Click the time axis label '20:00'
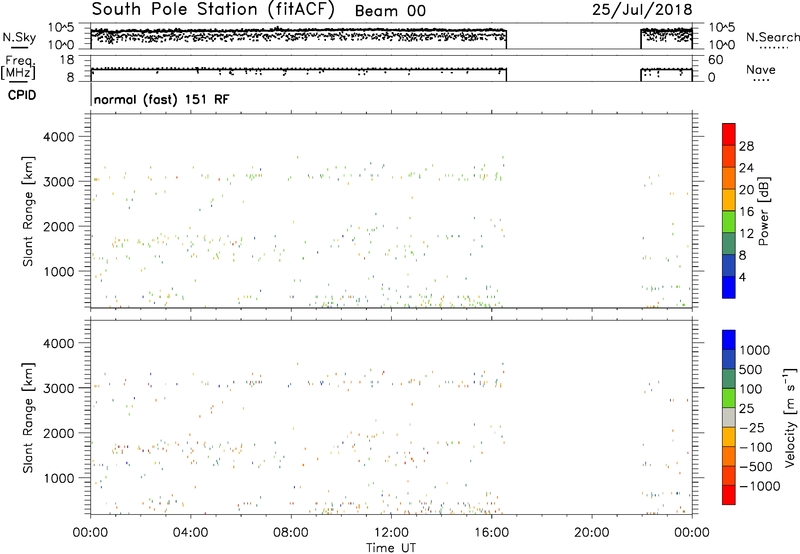Viewport: 800px width, 554px height. pyautogui.click(x=591, y=533)
